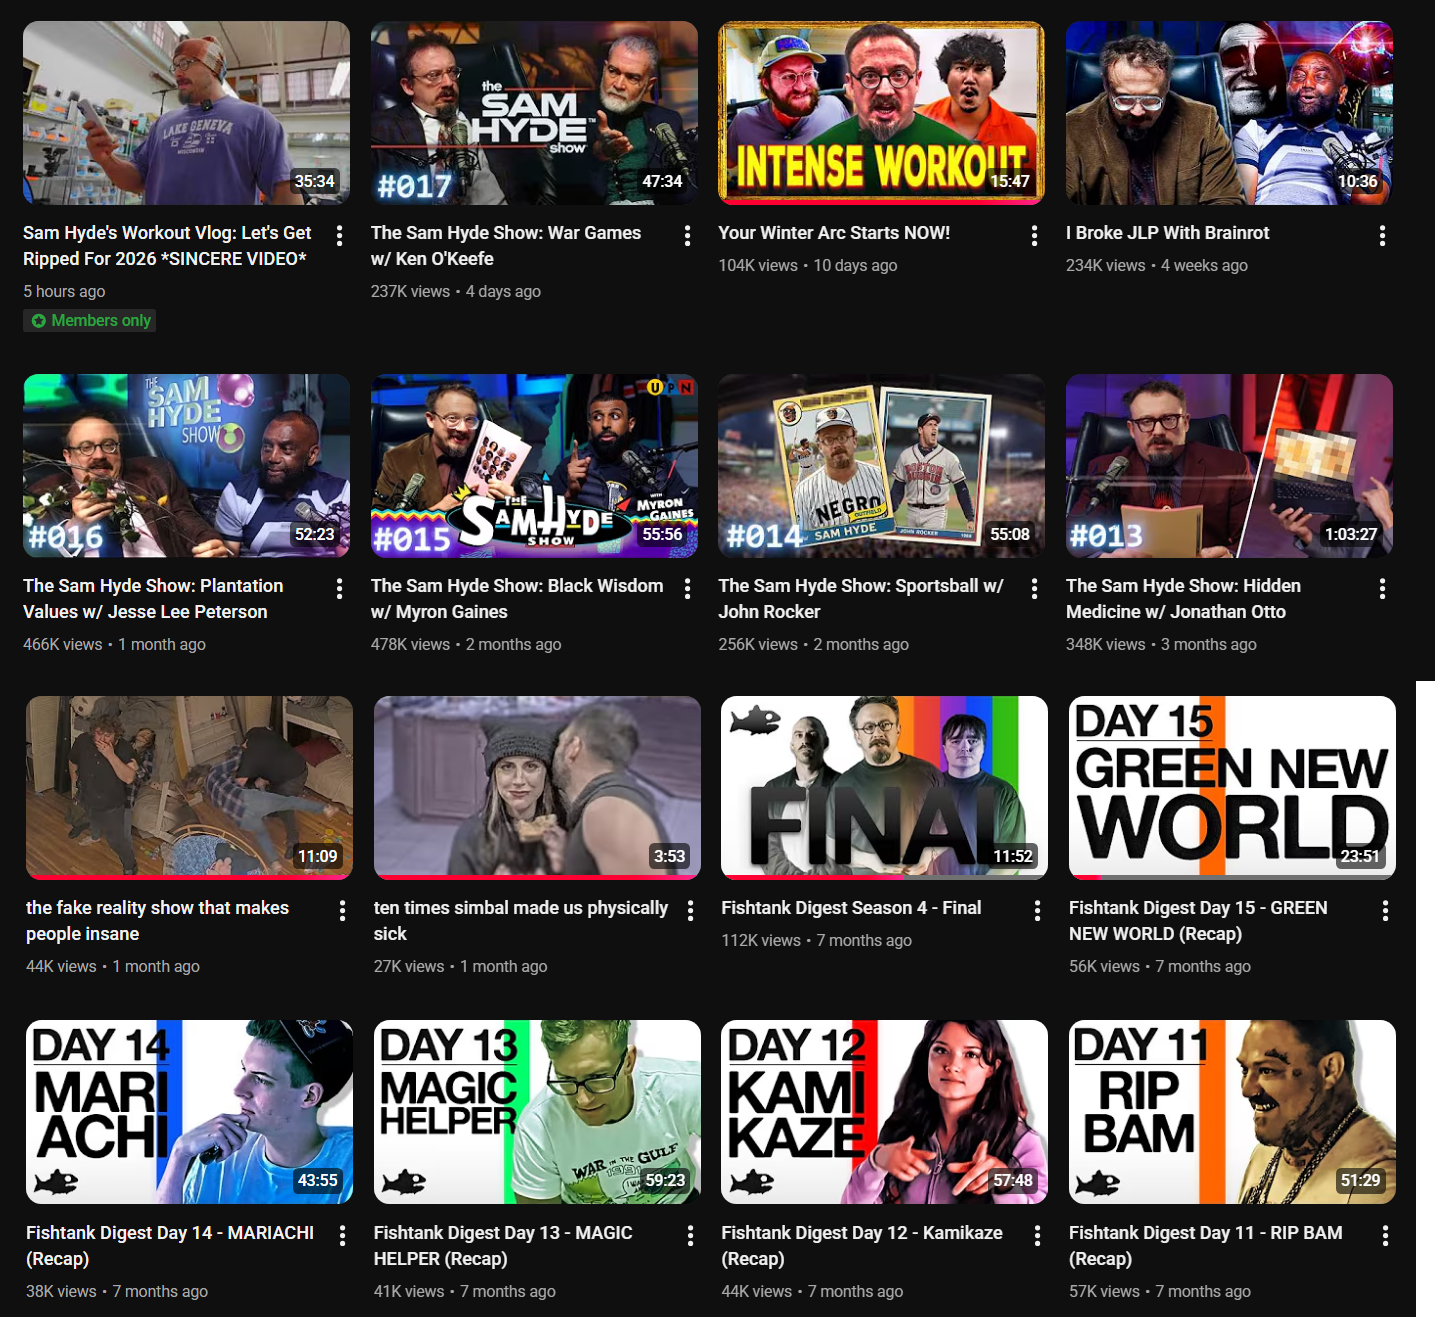Open the Sam Hyde Show #017 thumbnail

point(534,113)
